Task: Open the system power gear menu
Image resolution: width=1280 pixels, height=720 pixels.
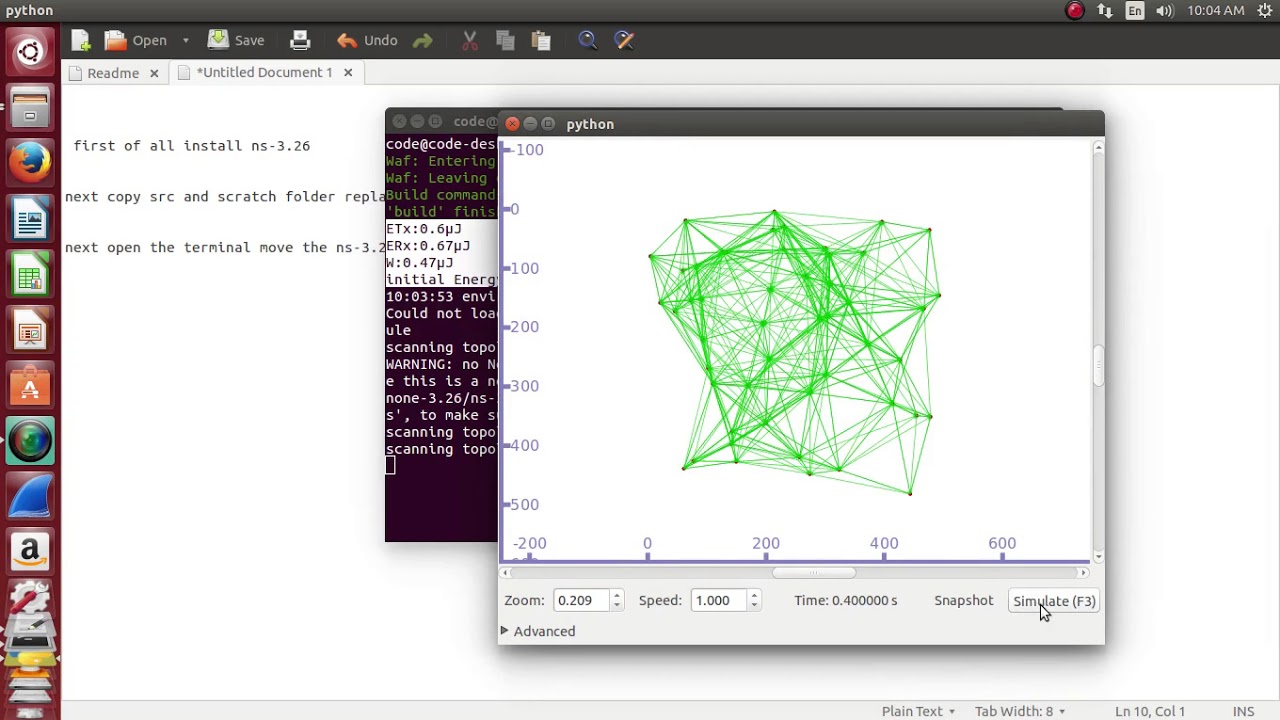Action: (x=1265, y=11)
